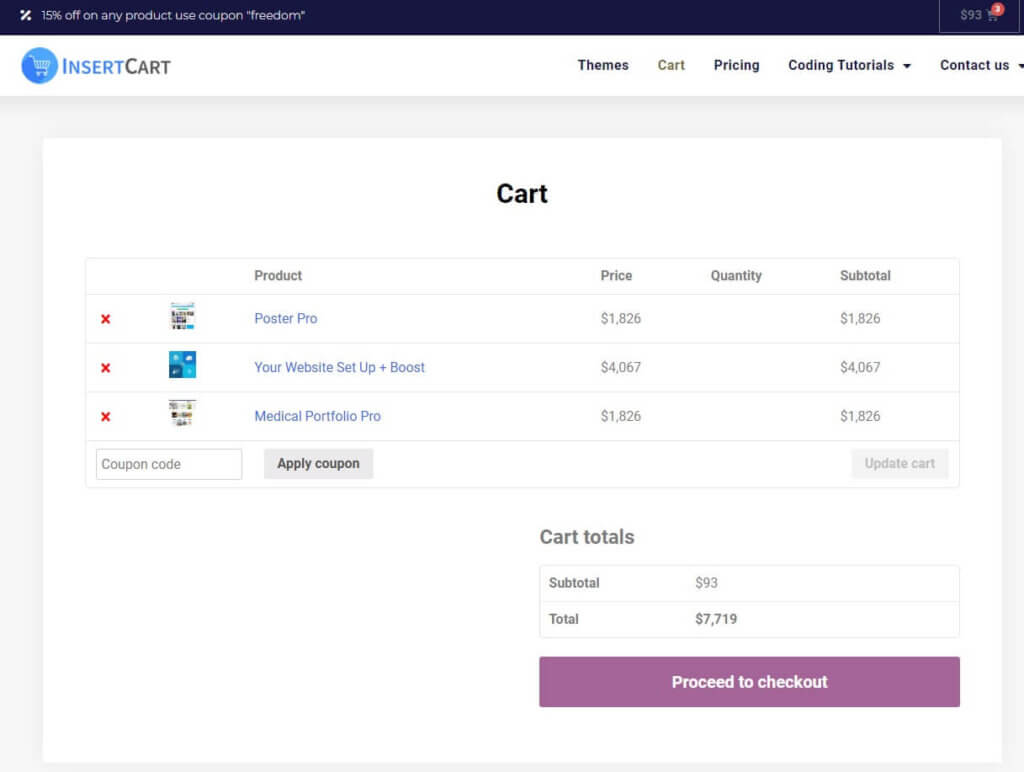Follow the Medical Portfolio Pro link
The height and width of the screenshot is (772, 1024).
317,416
